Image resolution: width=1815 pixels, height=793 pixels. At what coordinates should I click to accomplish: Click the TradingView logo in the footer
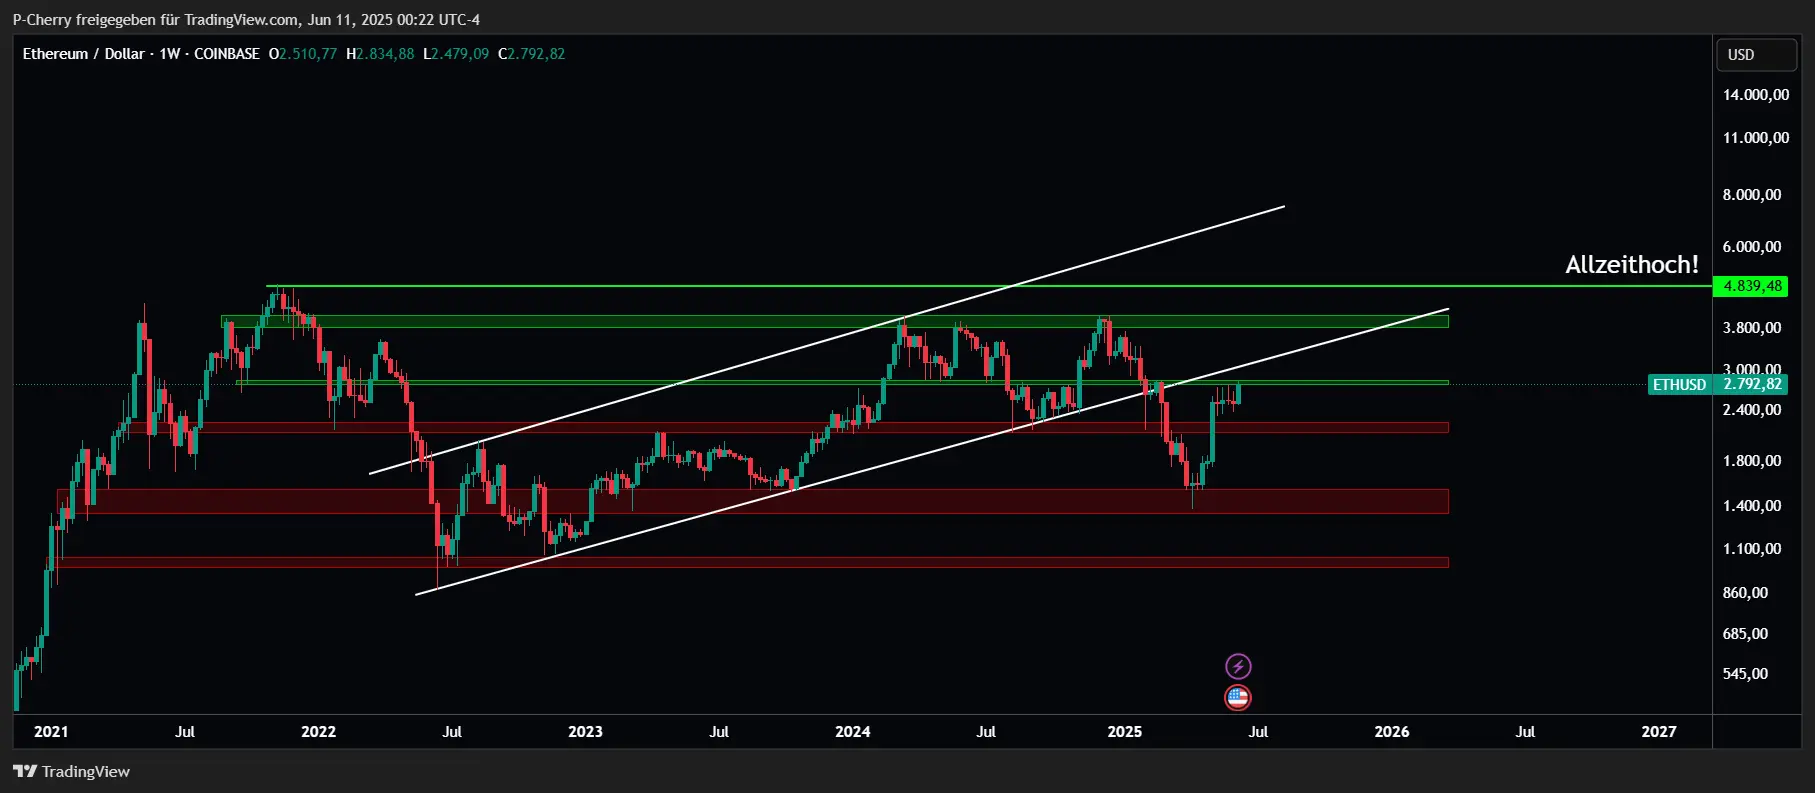[x=71, y=771]
